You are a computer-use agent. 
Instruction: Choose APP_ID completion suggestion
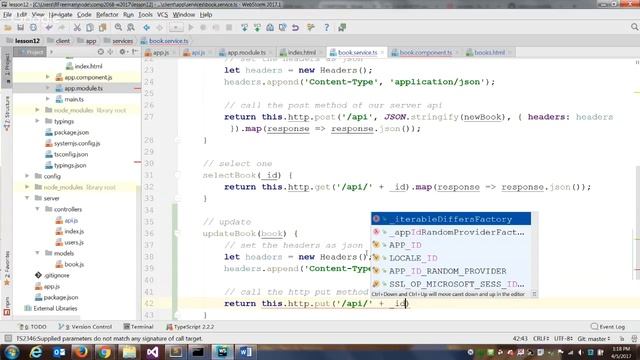coord(451,245)
